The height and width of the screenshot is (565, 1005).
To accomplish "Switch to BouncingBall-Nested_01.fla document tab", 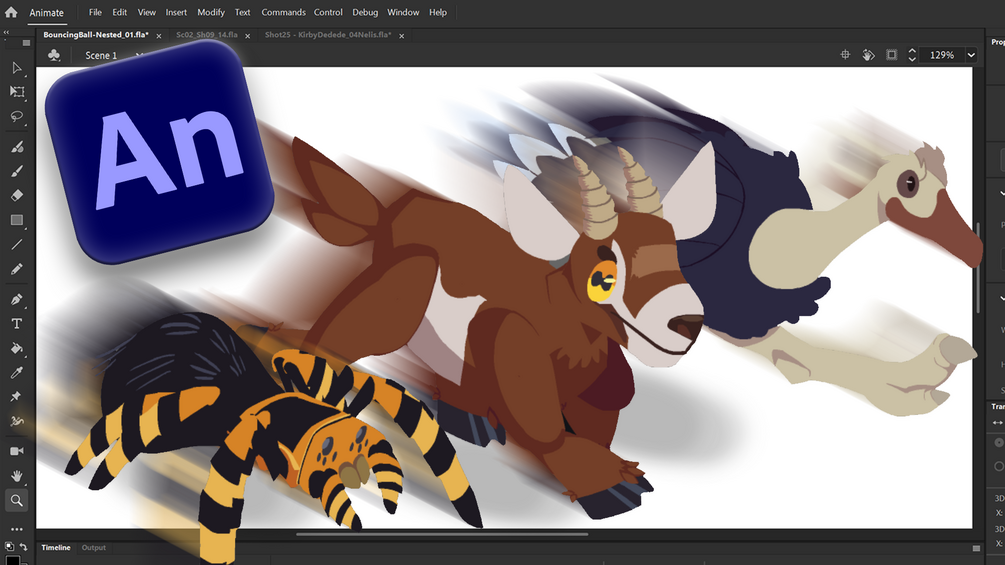I will click(x=96, y=35).
